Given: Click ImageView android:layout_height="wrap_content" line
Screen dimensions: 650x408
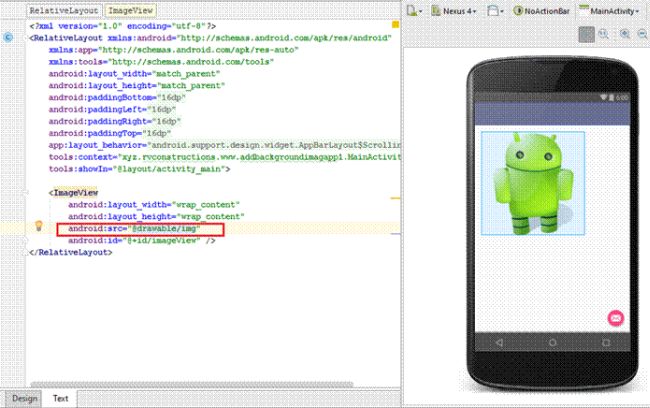Looking at the screenshot, I should pyautogui.click(x=156, y=216).
